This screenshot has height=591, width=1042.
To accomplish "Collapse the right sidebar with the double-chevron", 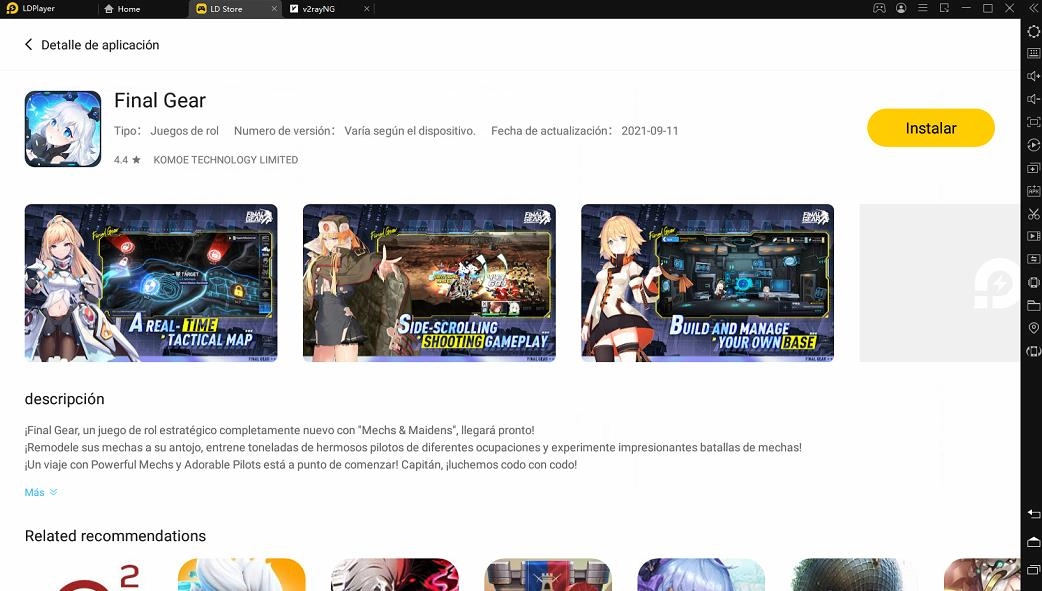I will pyautogui.click(x=1032, y=9).
